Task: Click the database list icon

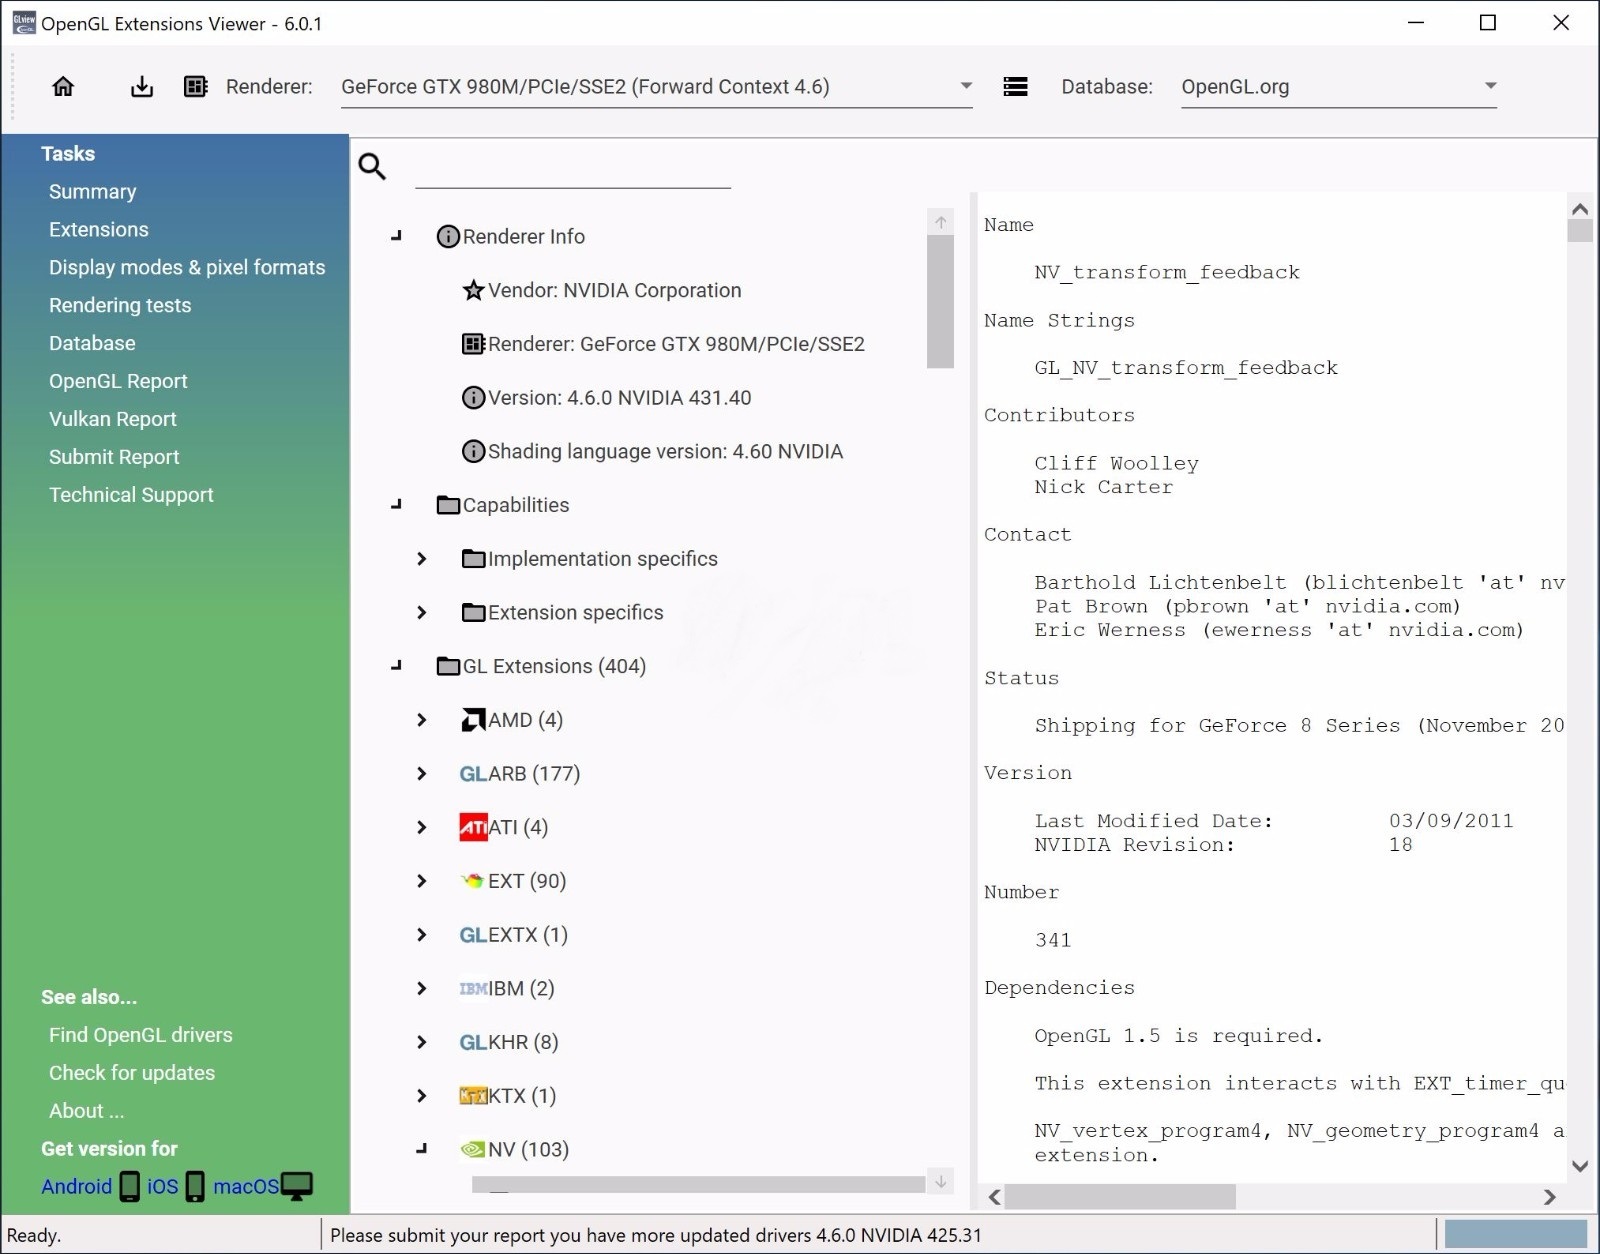Action: [1015, 87]
